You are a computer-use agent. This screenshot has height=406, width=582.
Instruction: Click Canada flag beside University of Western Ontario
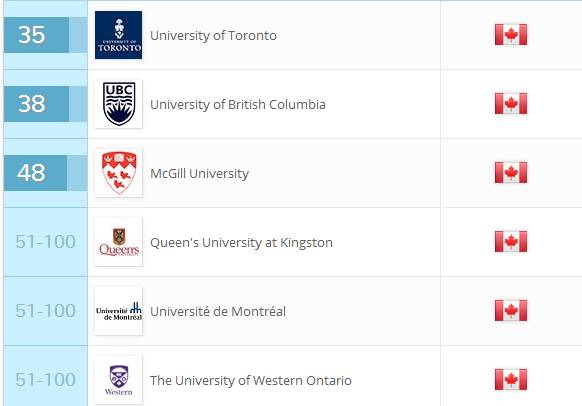511,380
